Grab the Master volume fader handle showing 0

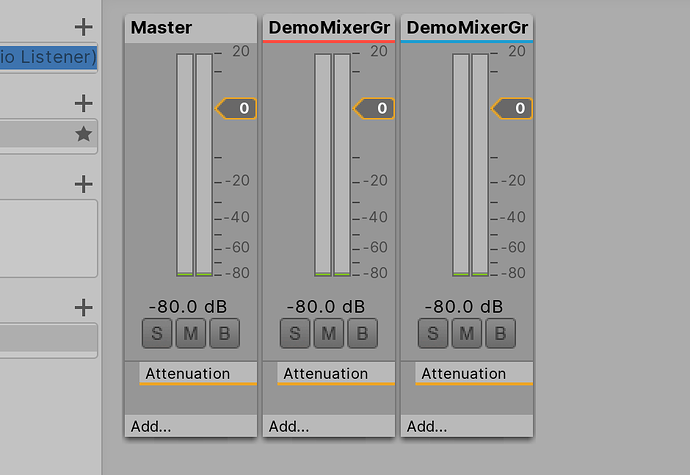[x=236, y=108]
